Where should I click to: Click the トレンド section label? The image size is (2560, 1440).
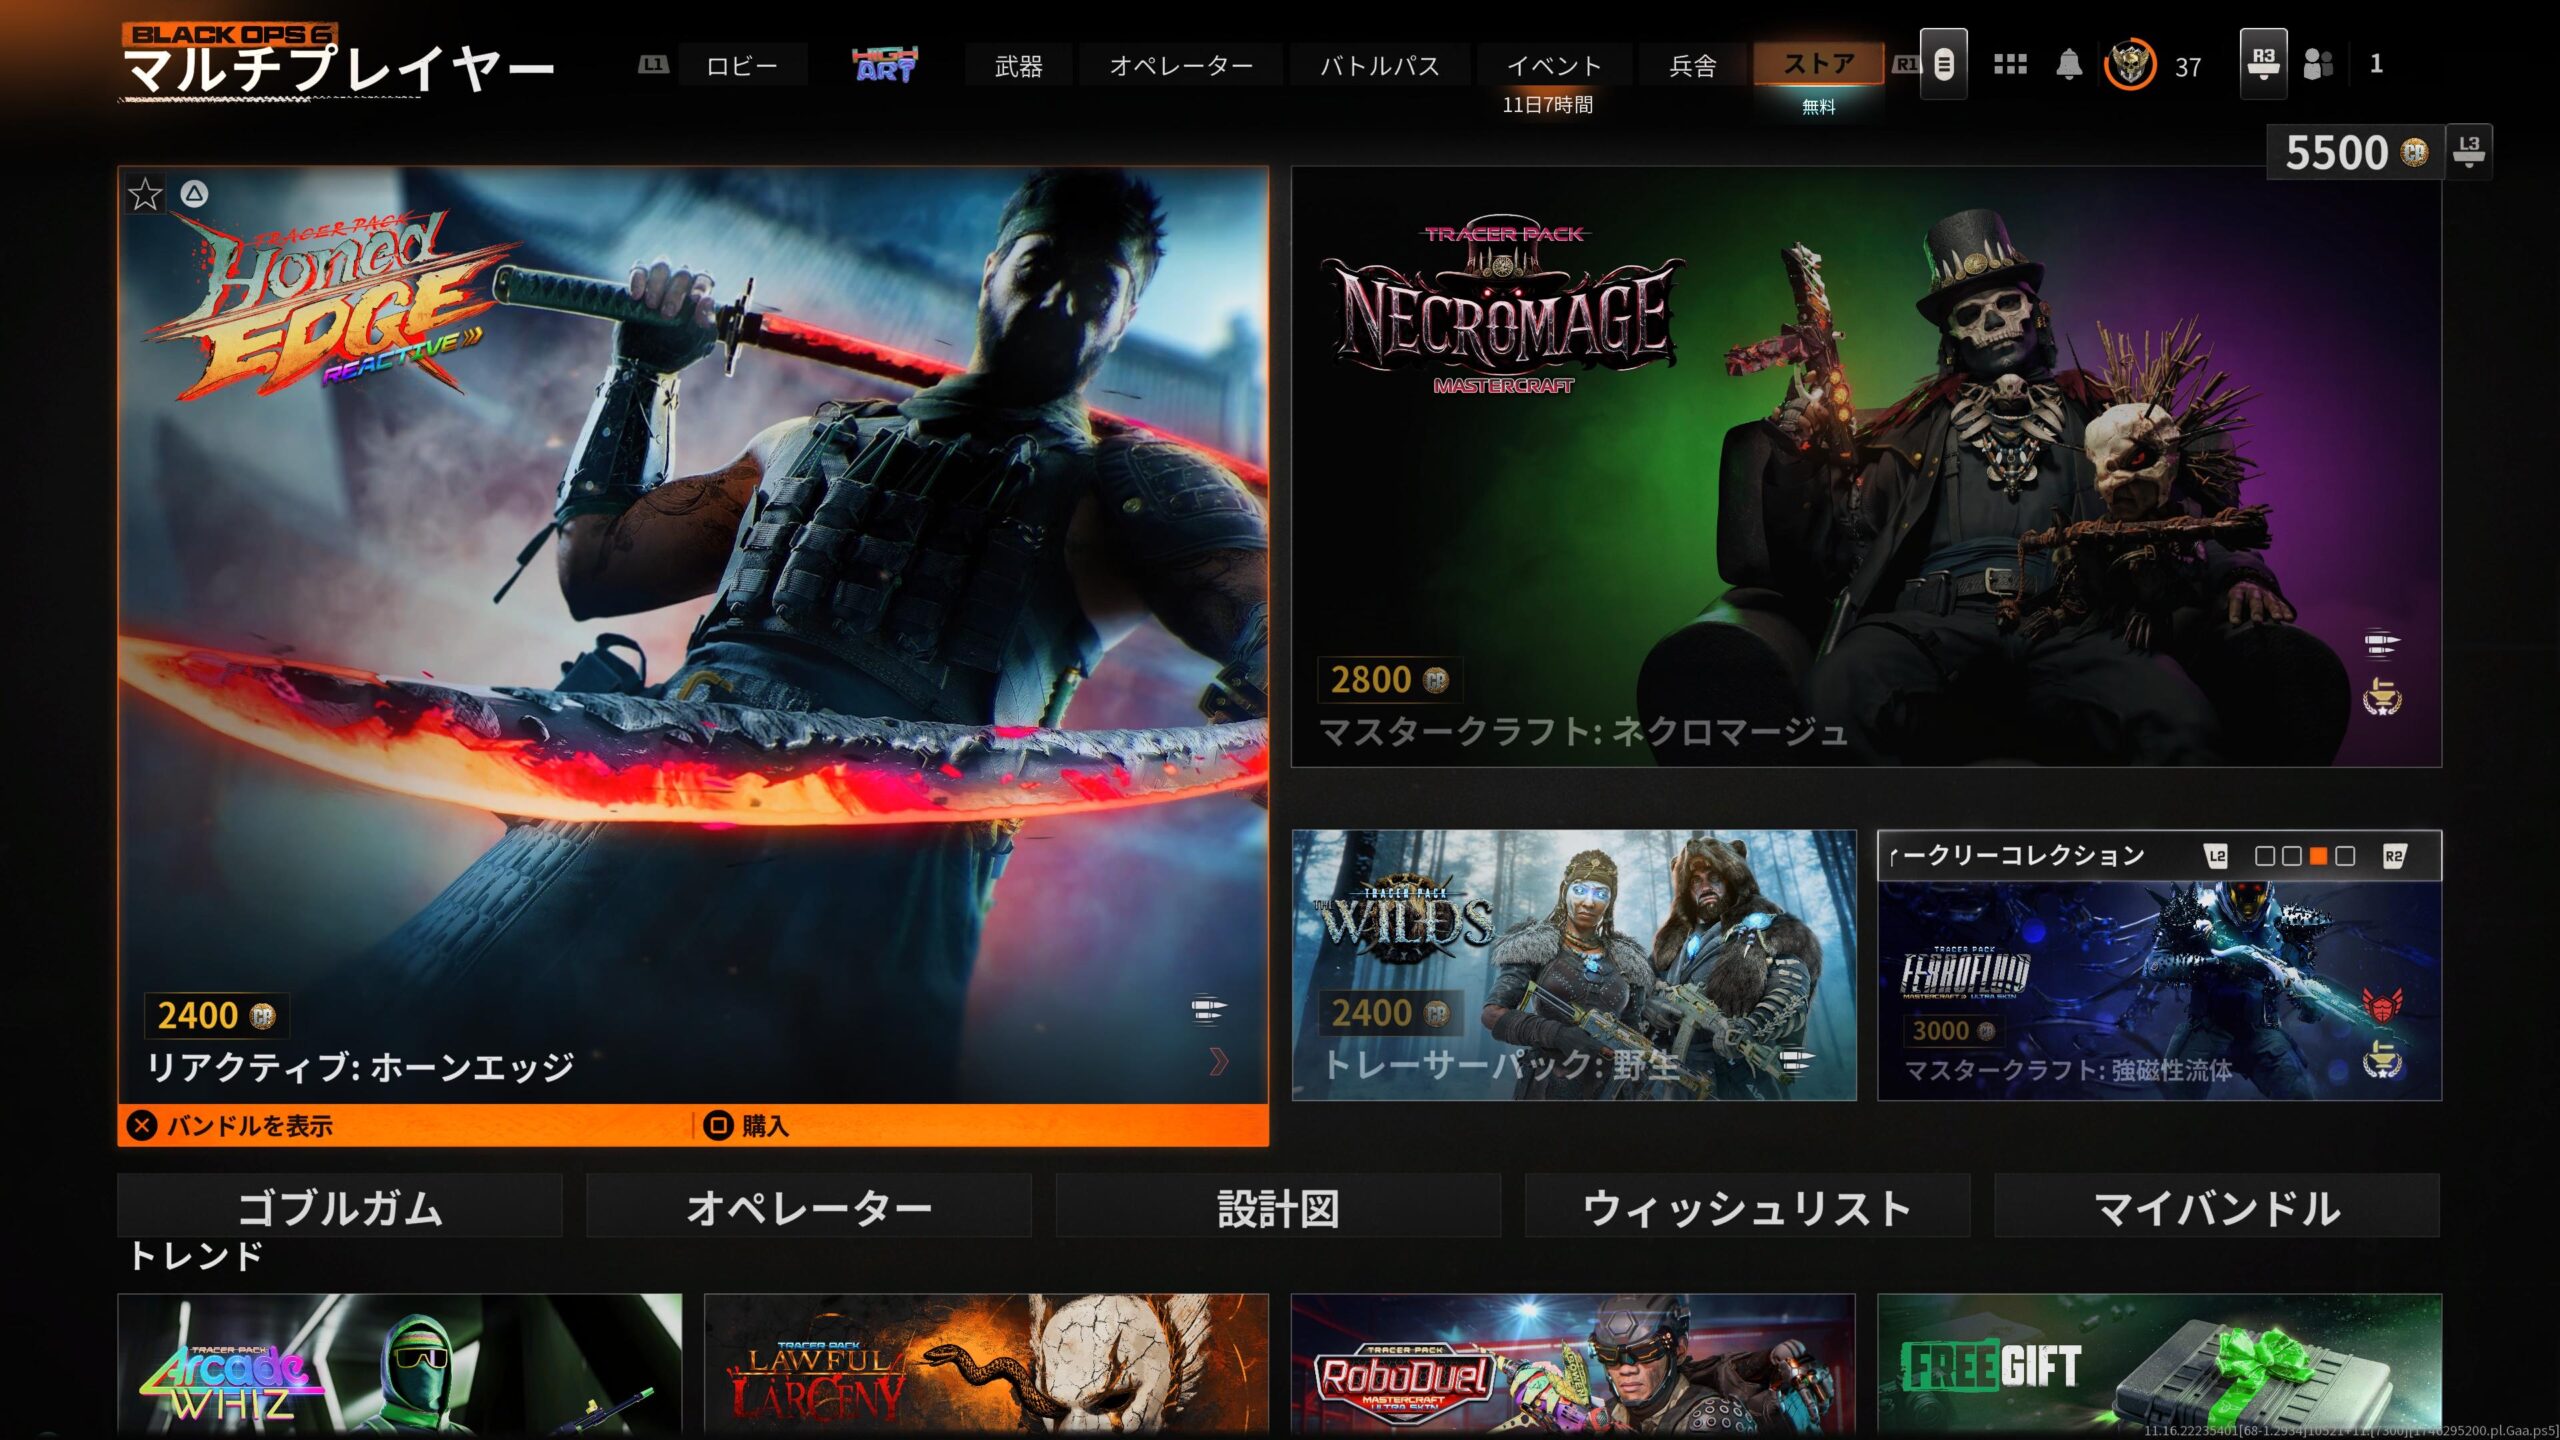(196, 1256)
